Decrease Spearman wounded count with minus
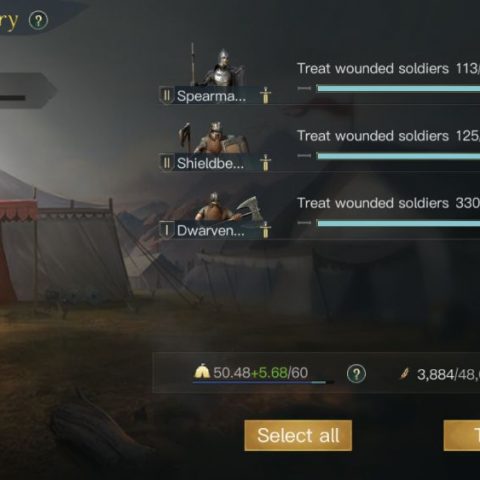Image resolution: width=480 pixels, height=480 pixels. coord(304,88)
